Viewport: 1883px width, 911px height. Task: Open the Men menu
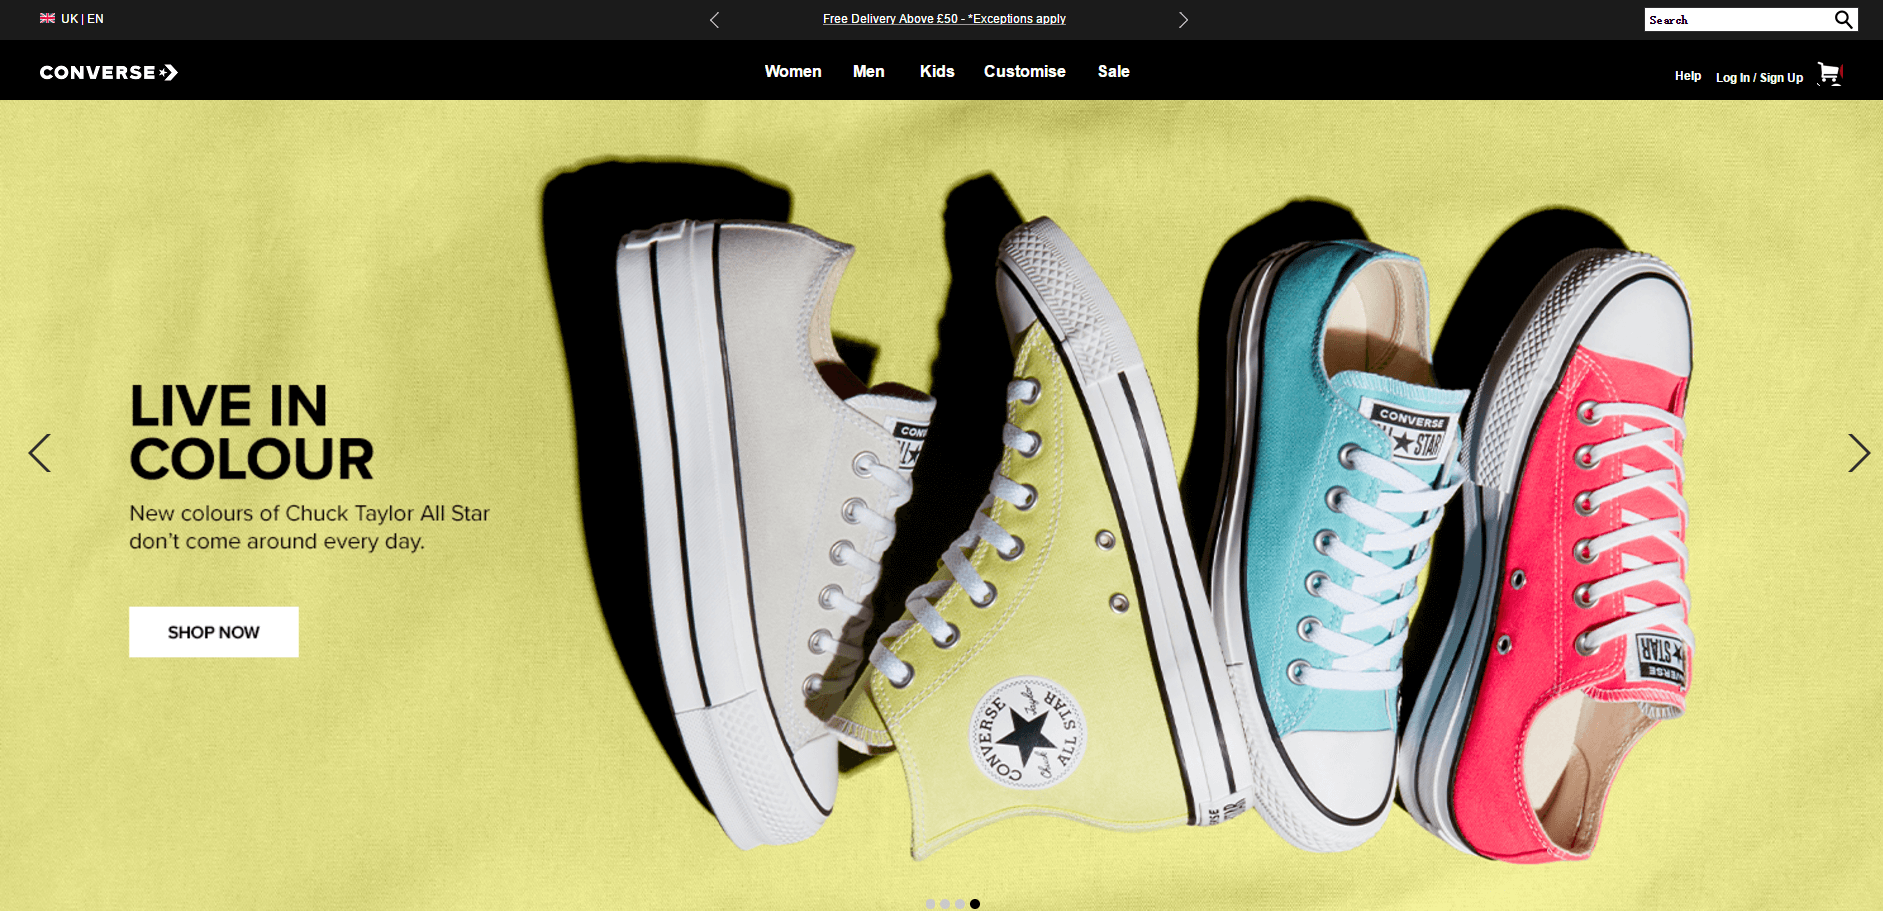(869, 71)
